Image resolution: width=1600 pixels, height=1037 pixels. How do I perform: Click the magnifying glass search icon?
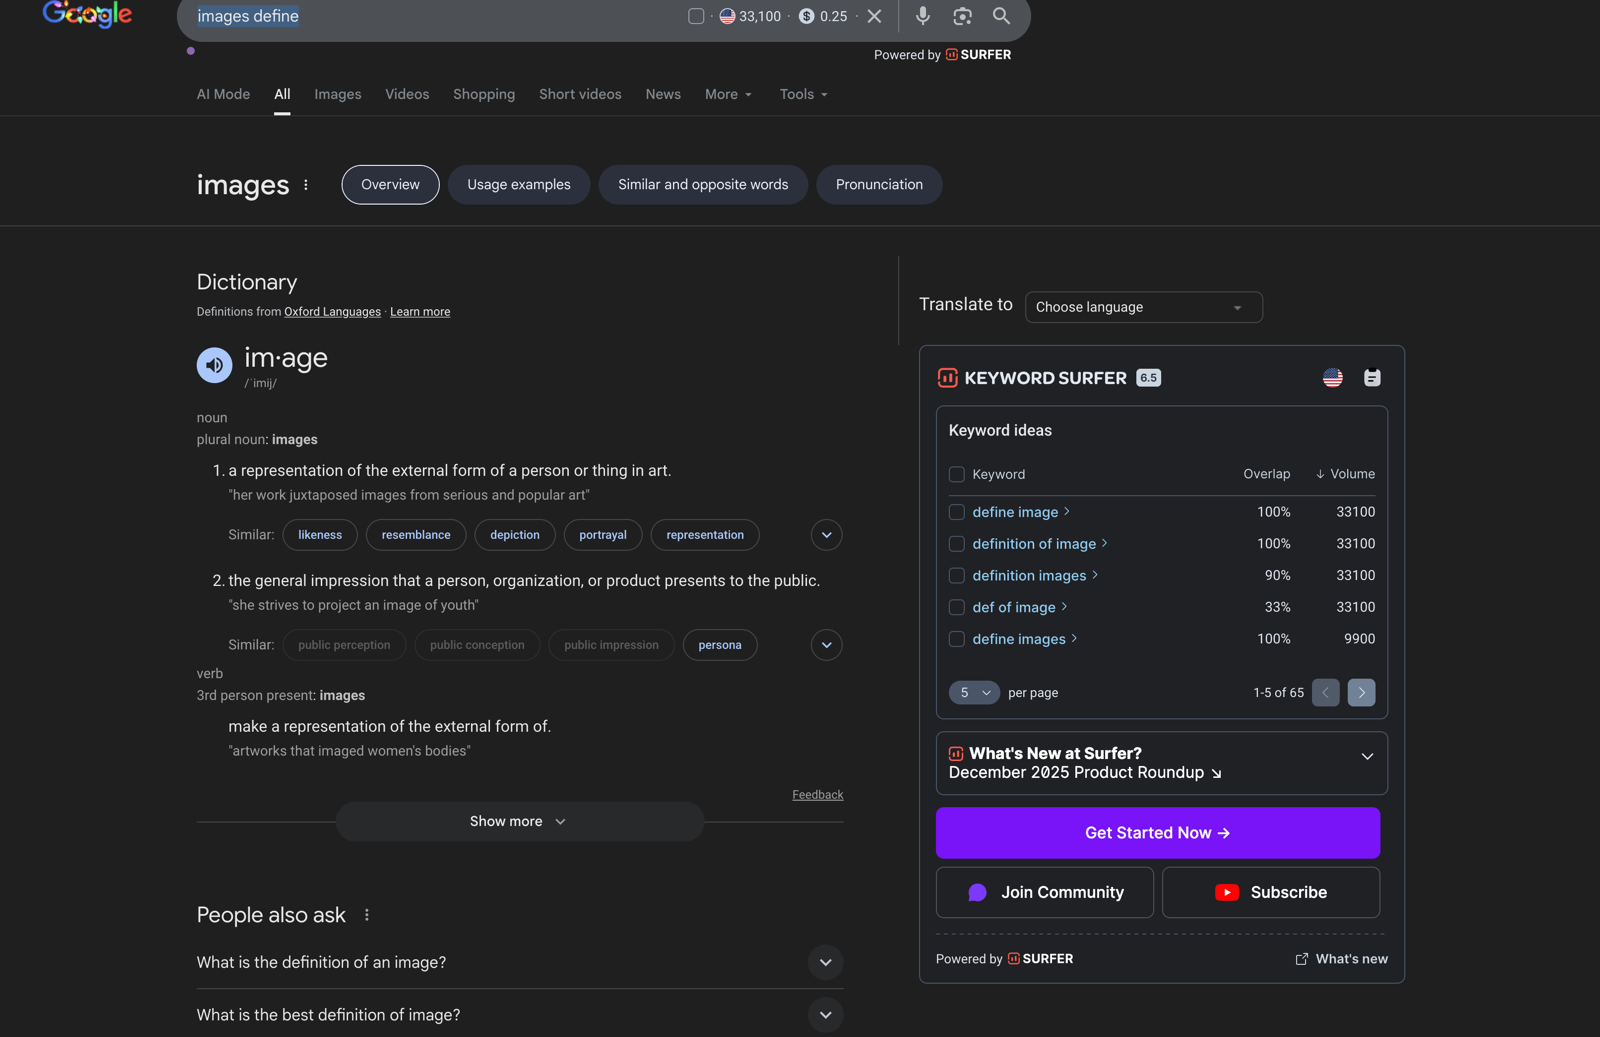tap(1001, 16)
